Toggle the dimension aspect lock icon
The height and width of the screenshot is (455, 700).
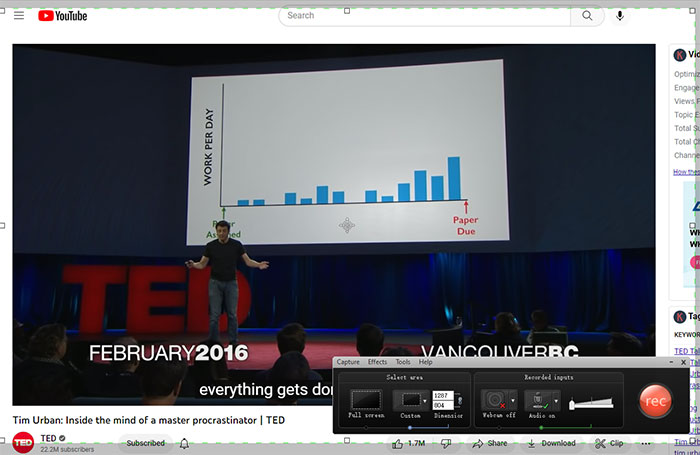point(459,401)
